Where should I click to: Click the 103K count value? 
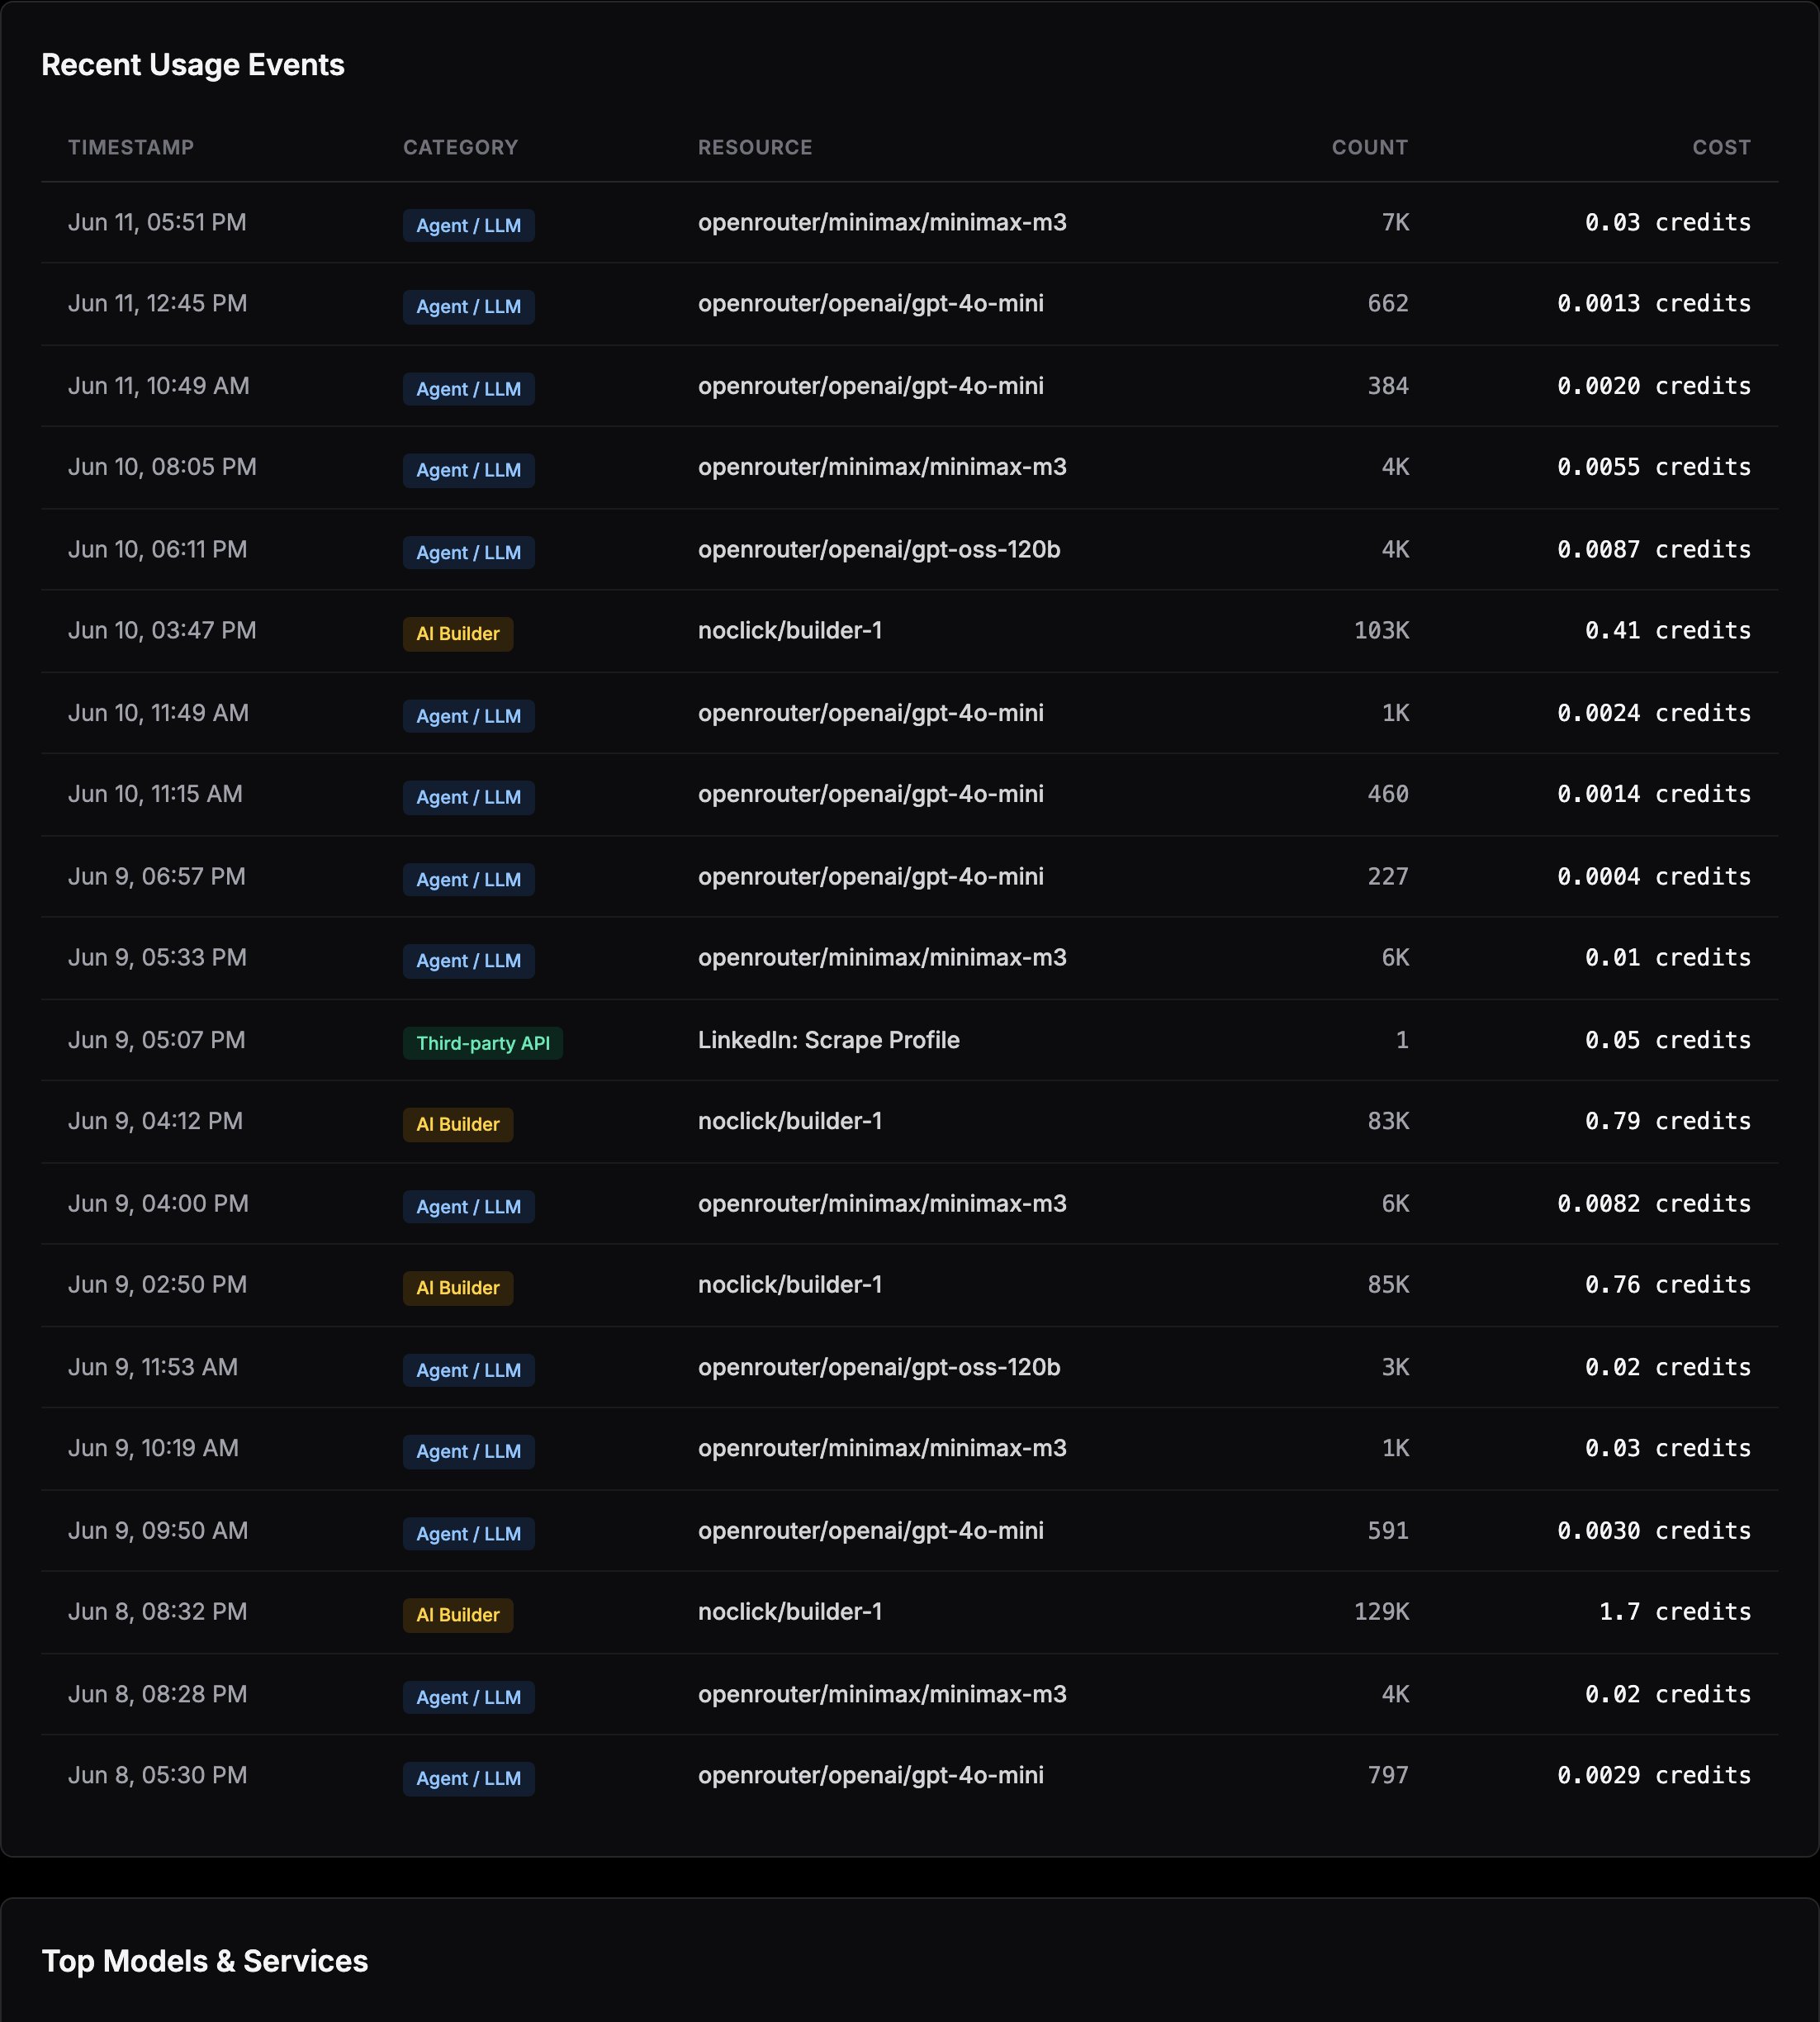[1381, 630]
